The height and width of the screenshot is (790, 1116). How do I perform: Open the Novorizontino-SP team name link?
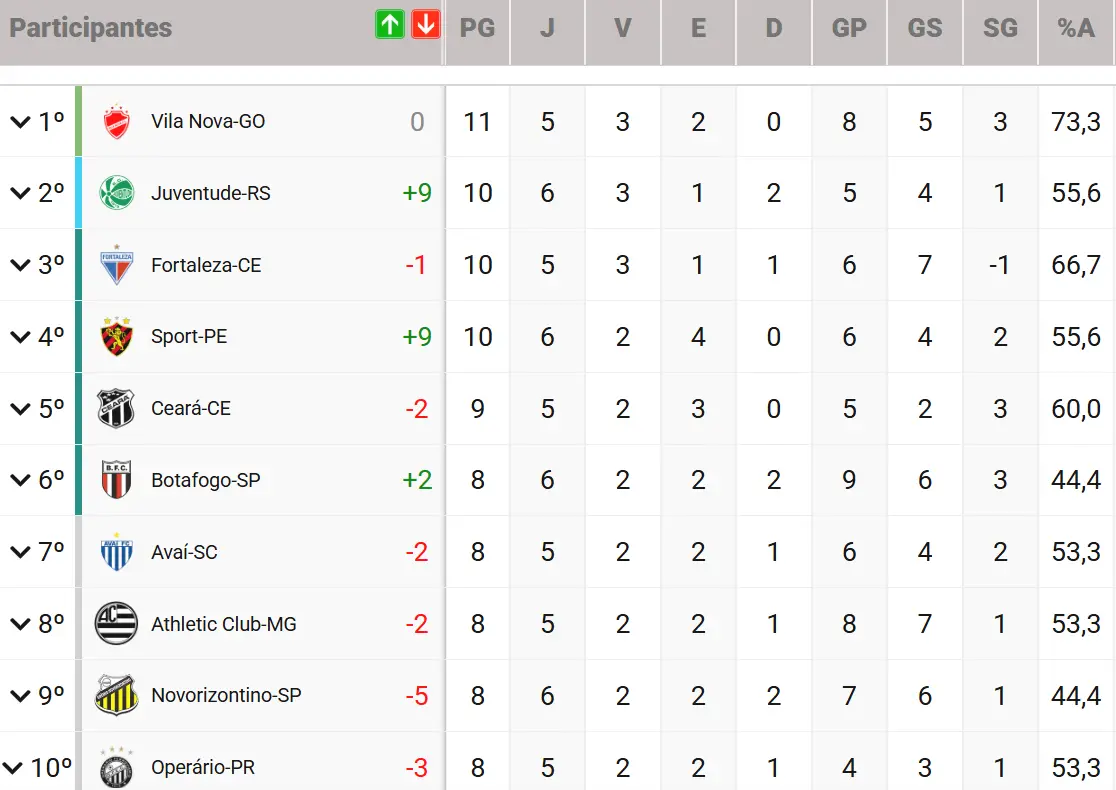[225, 695]
